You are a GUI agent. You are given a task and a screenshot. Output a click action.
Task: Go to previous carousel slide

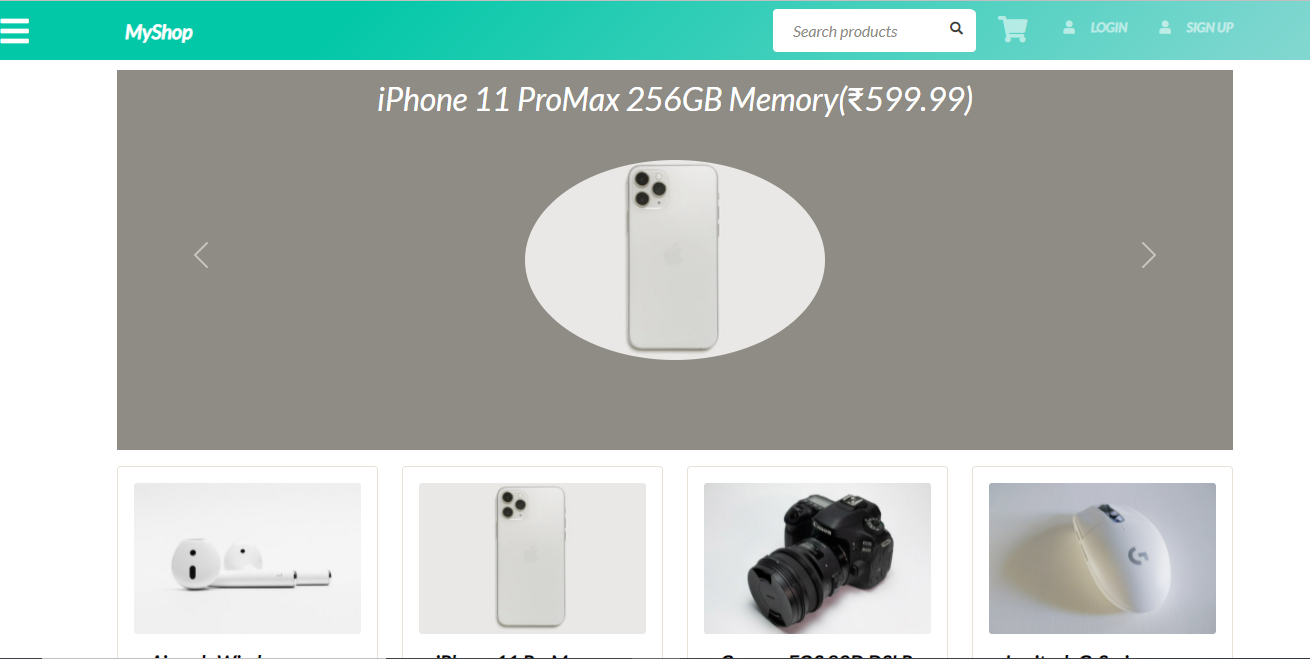tap(201, 255)
